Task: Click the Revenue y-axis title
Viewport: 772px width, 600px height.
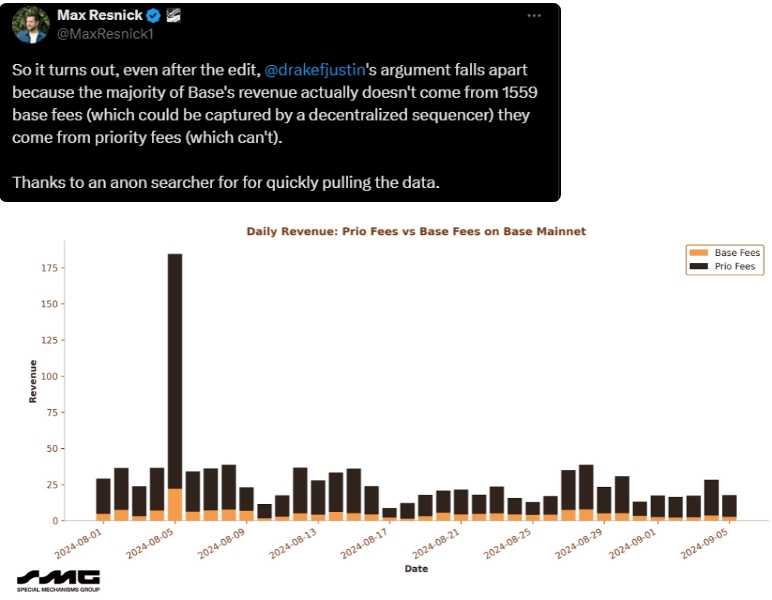Action: 33,381
